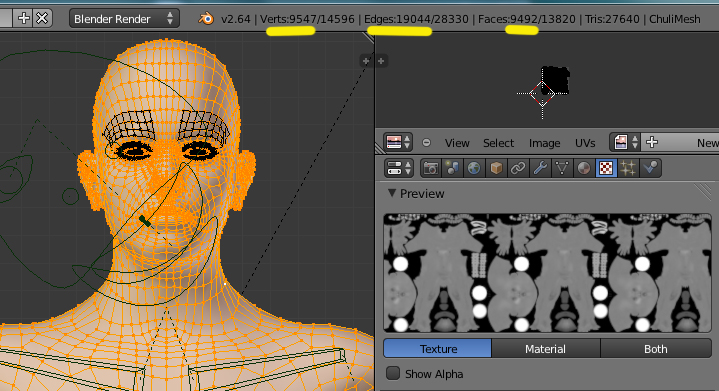Open the UVs menu
This screenshot has height=391, width=719.
[585, 143]
